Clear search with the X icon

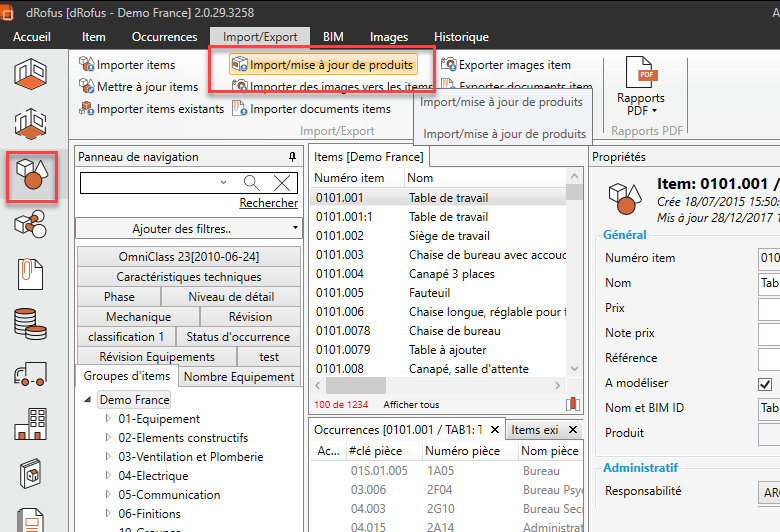pyautogui.click(x=283, y=182)
